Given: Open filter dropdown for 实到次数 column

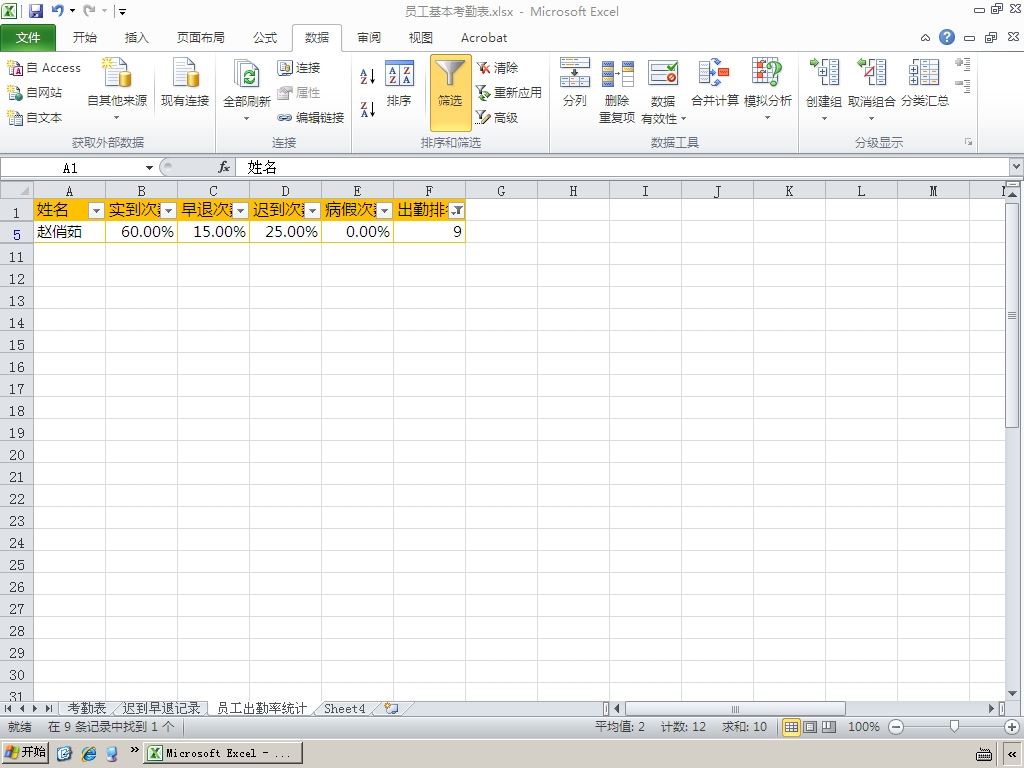Looking at the screenshot, I should [x=168, y=211].
